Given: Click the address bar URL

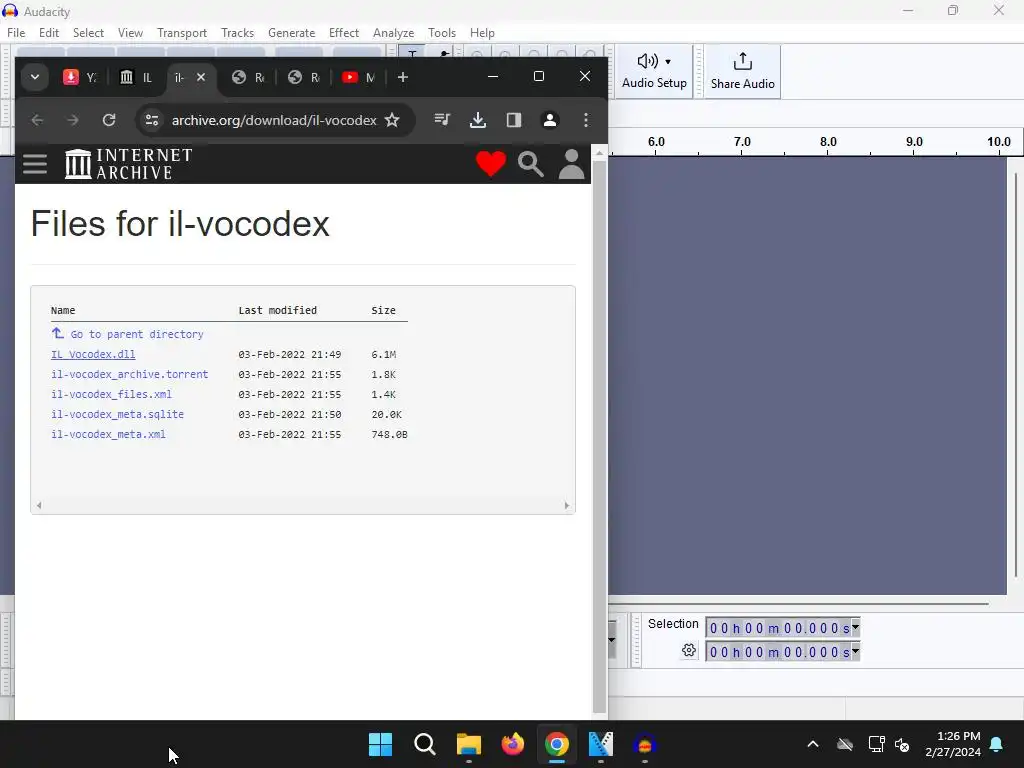Looking at the screenshot, I should (274, 120).
